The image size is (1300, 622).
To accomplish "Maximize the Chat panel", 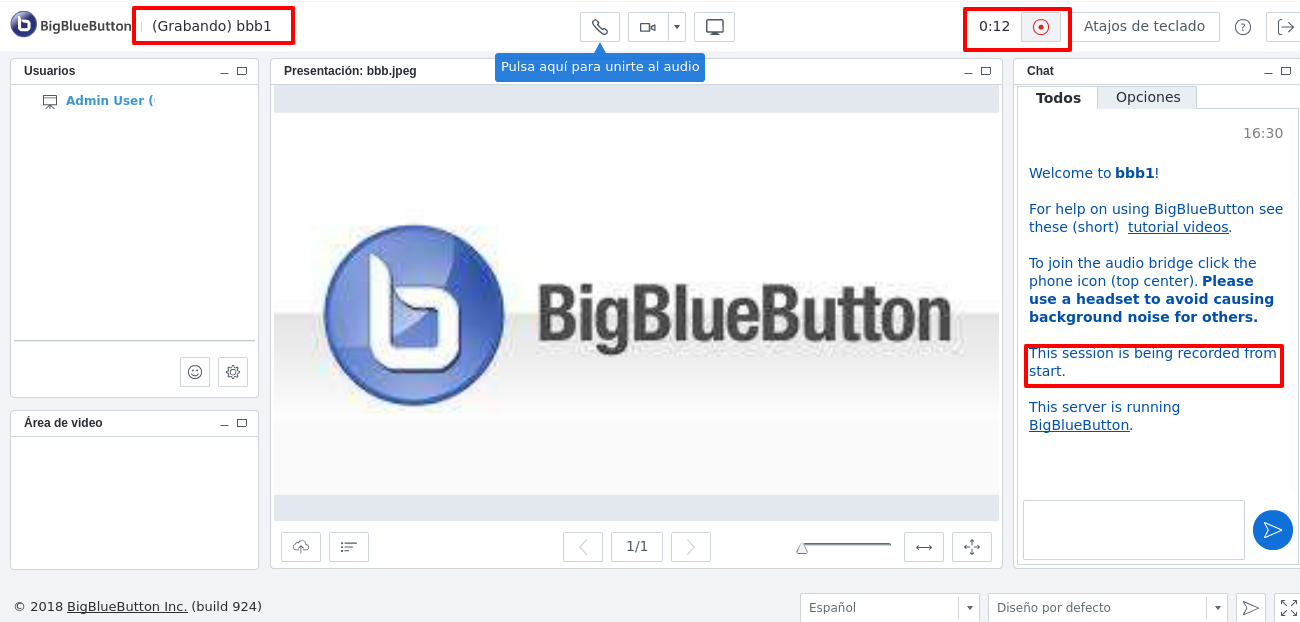I will tap(1285, 71).
